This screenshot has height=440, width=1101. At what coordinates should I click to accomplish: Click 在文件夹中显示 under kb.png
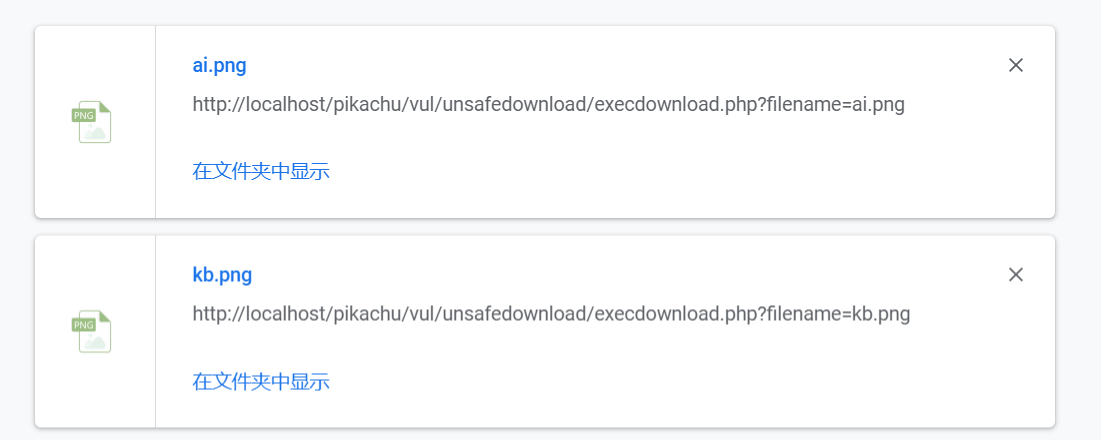[261, 381]
